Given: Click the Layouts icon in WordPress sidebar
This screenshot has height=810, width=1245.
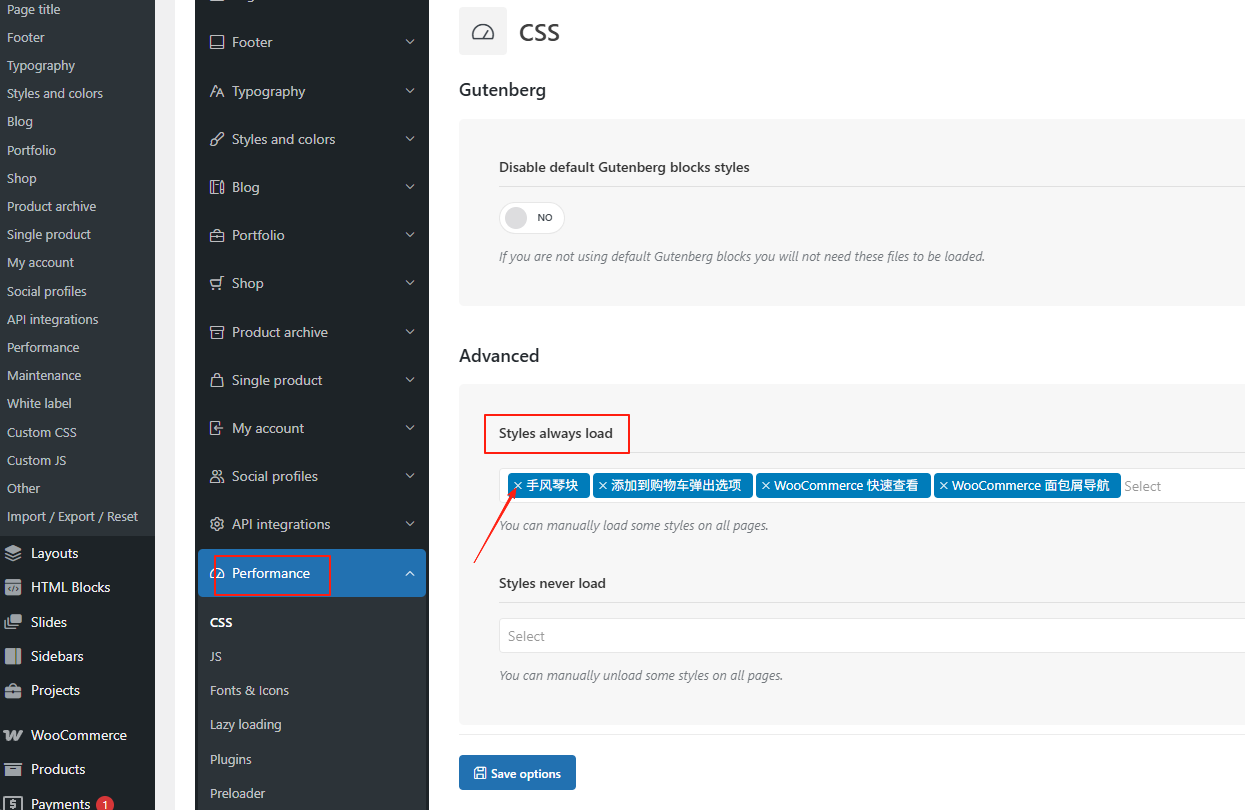Looking at the screenshot, I should point(13,553).
